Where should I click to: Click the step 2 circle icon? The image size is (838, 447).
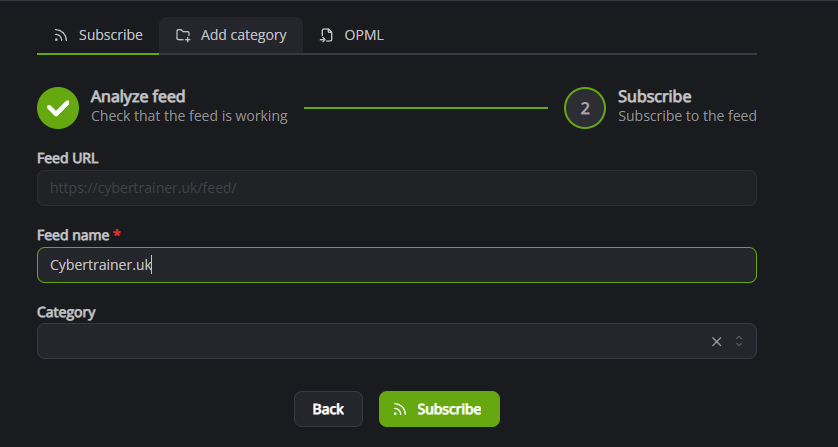pos(585,108)
